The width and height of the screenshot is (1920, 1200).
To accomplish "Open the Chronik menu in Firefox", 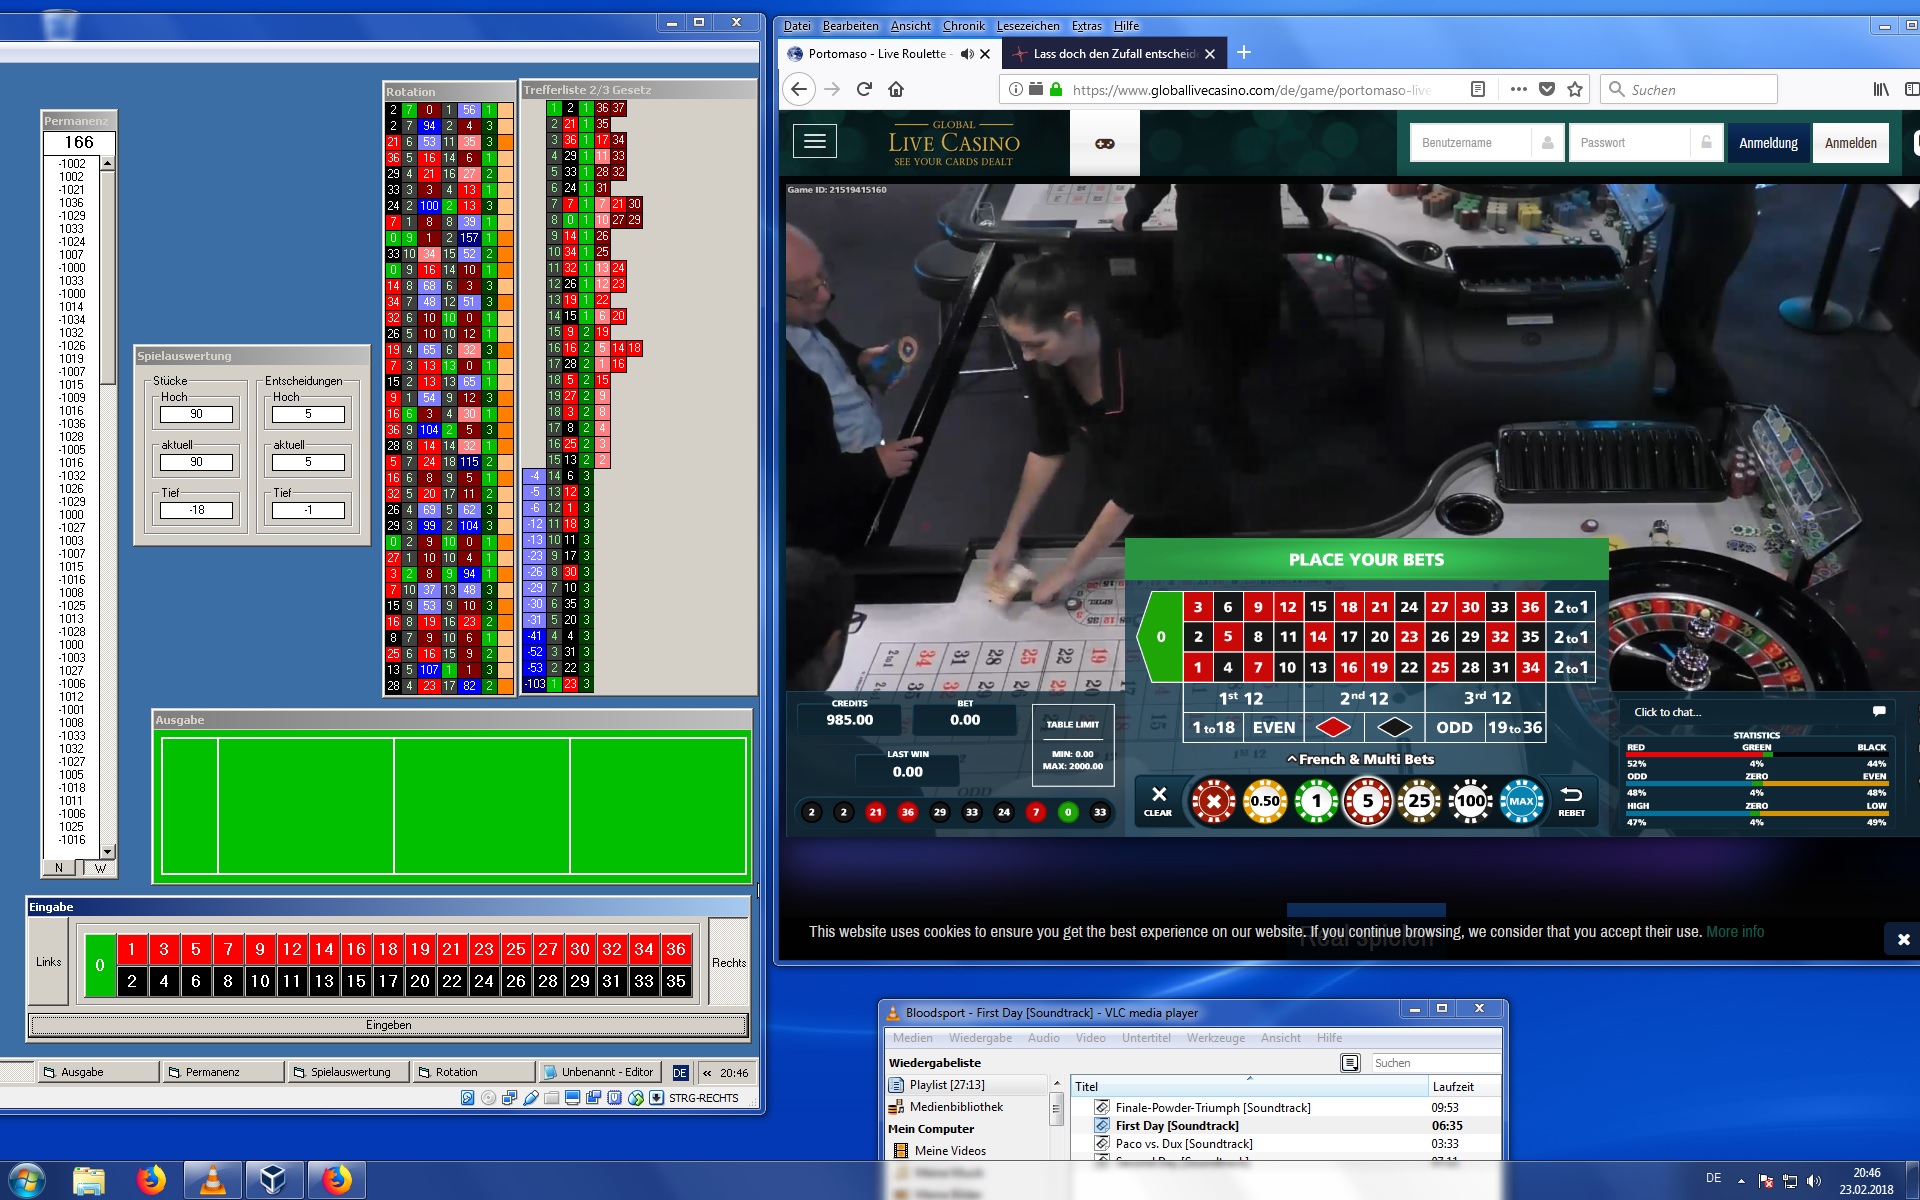I will (x=963, y=26).
